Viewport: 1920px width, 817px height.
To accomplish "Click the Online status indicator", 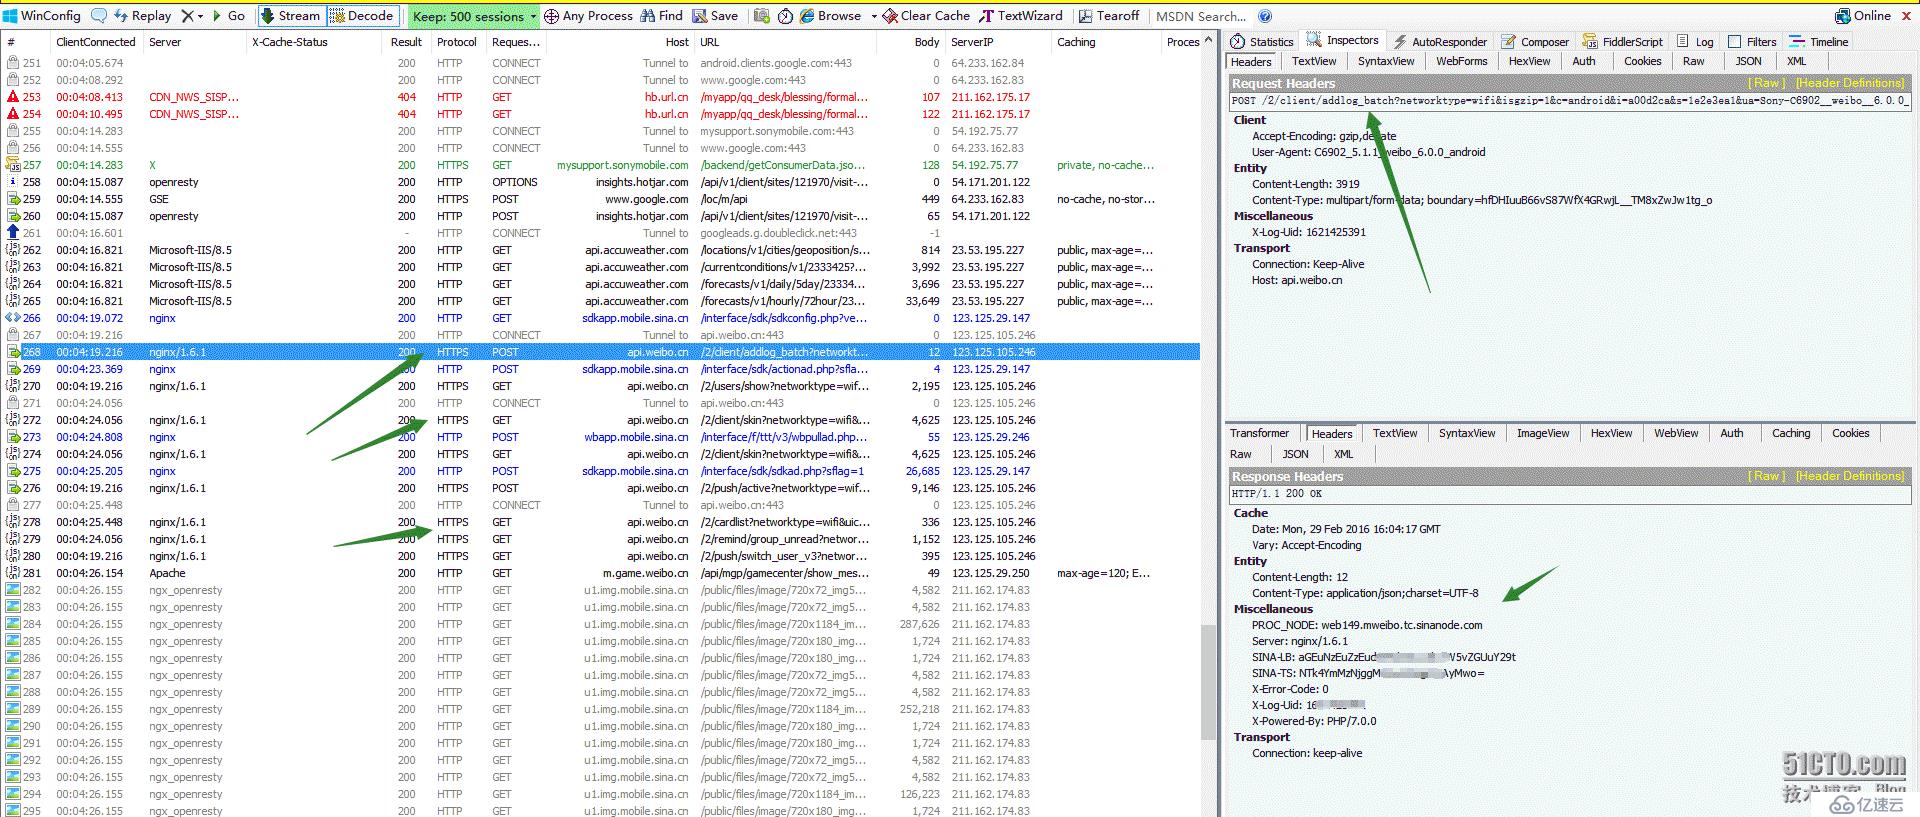I will (x=1863, y=16).
